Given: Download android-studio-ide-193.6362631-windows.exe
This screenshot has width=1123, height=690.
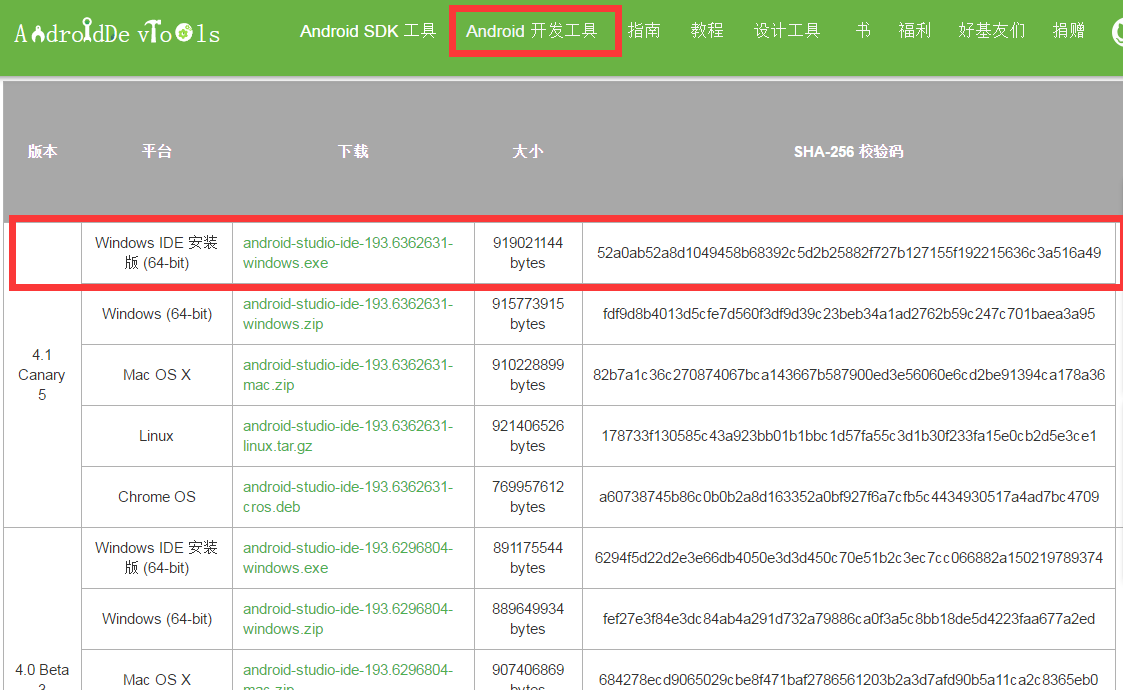Looking at the screenshot, I should [348, 253].
